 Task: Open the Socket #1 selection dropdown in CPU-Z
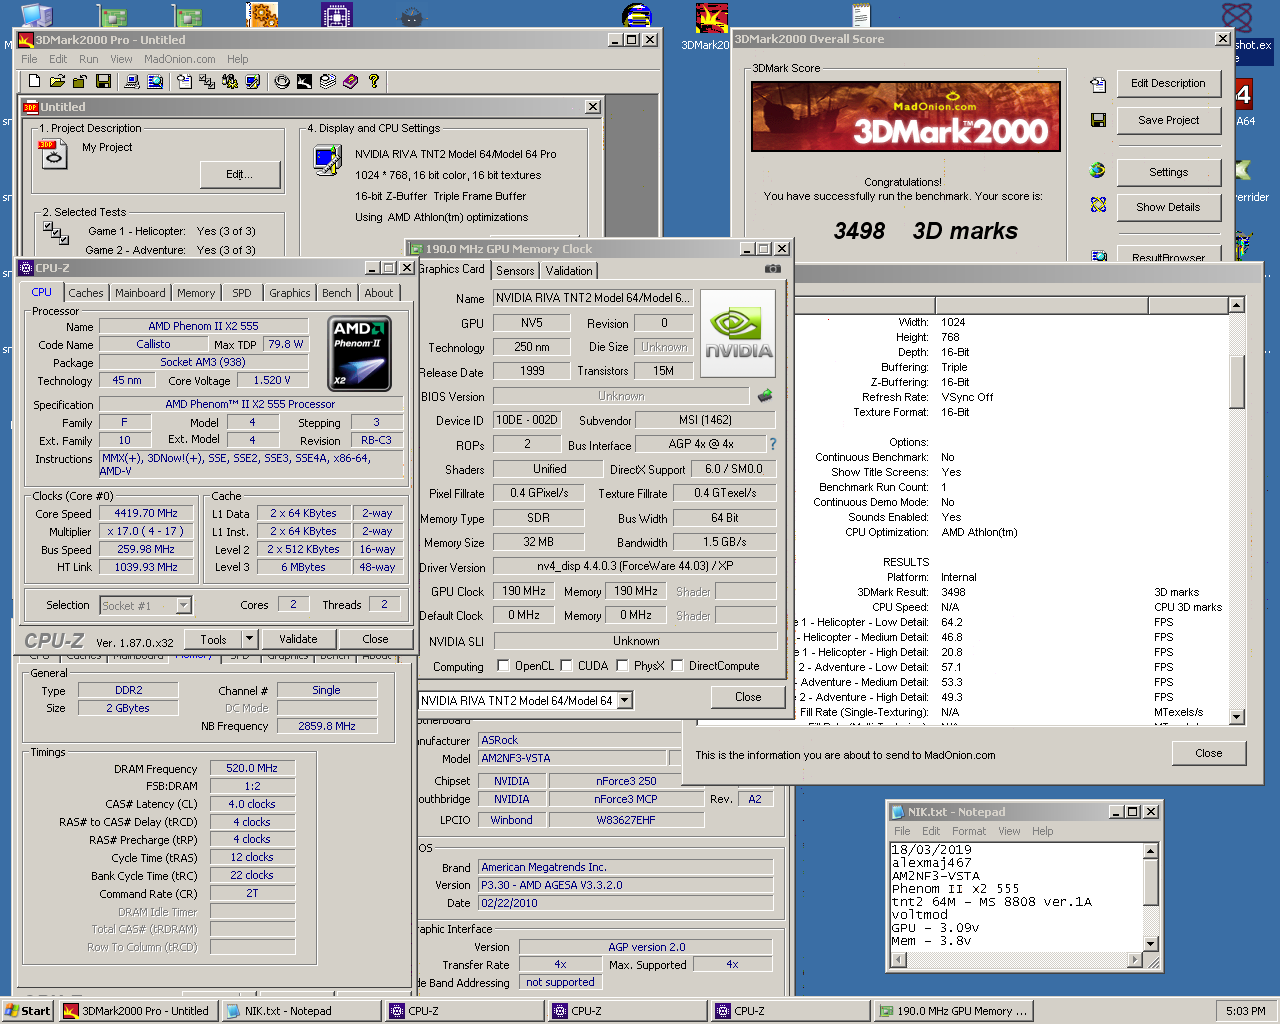tap(184, 605)
